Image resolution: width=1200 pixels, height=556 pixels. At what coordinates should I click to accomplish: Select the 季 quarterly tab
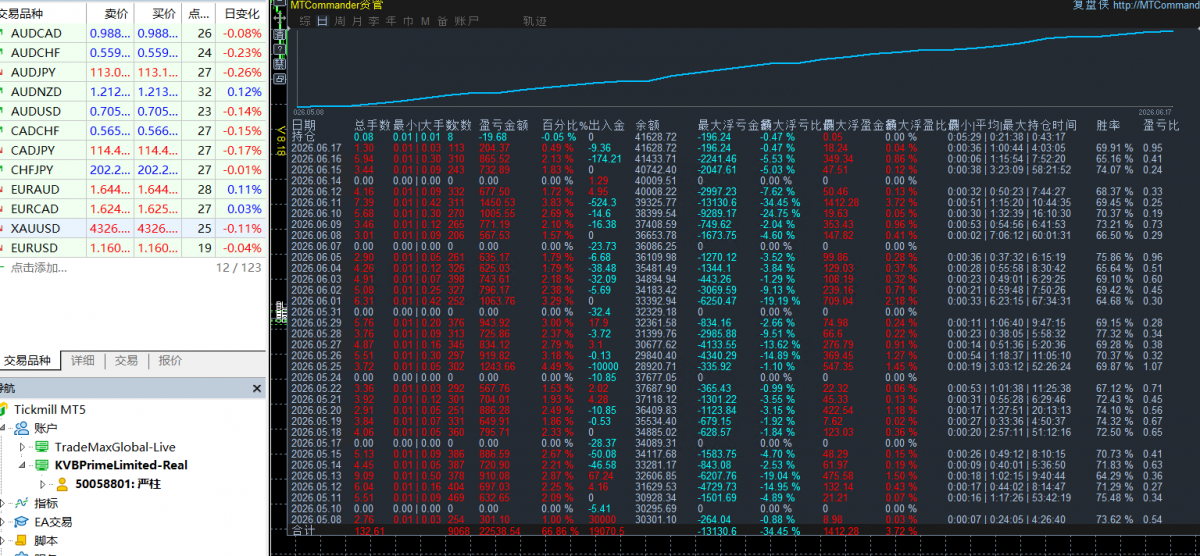tap(374, 21)
